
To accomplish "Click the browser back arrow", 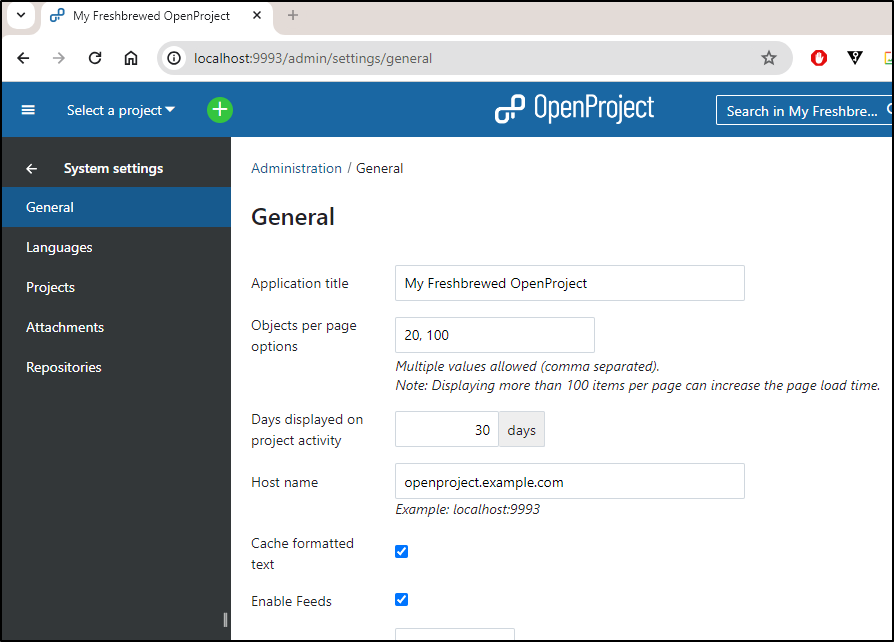I will click(23, 58).
